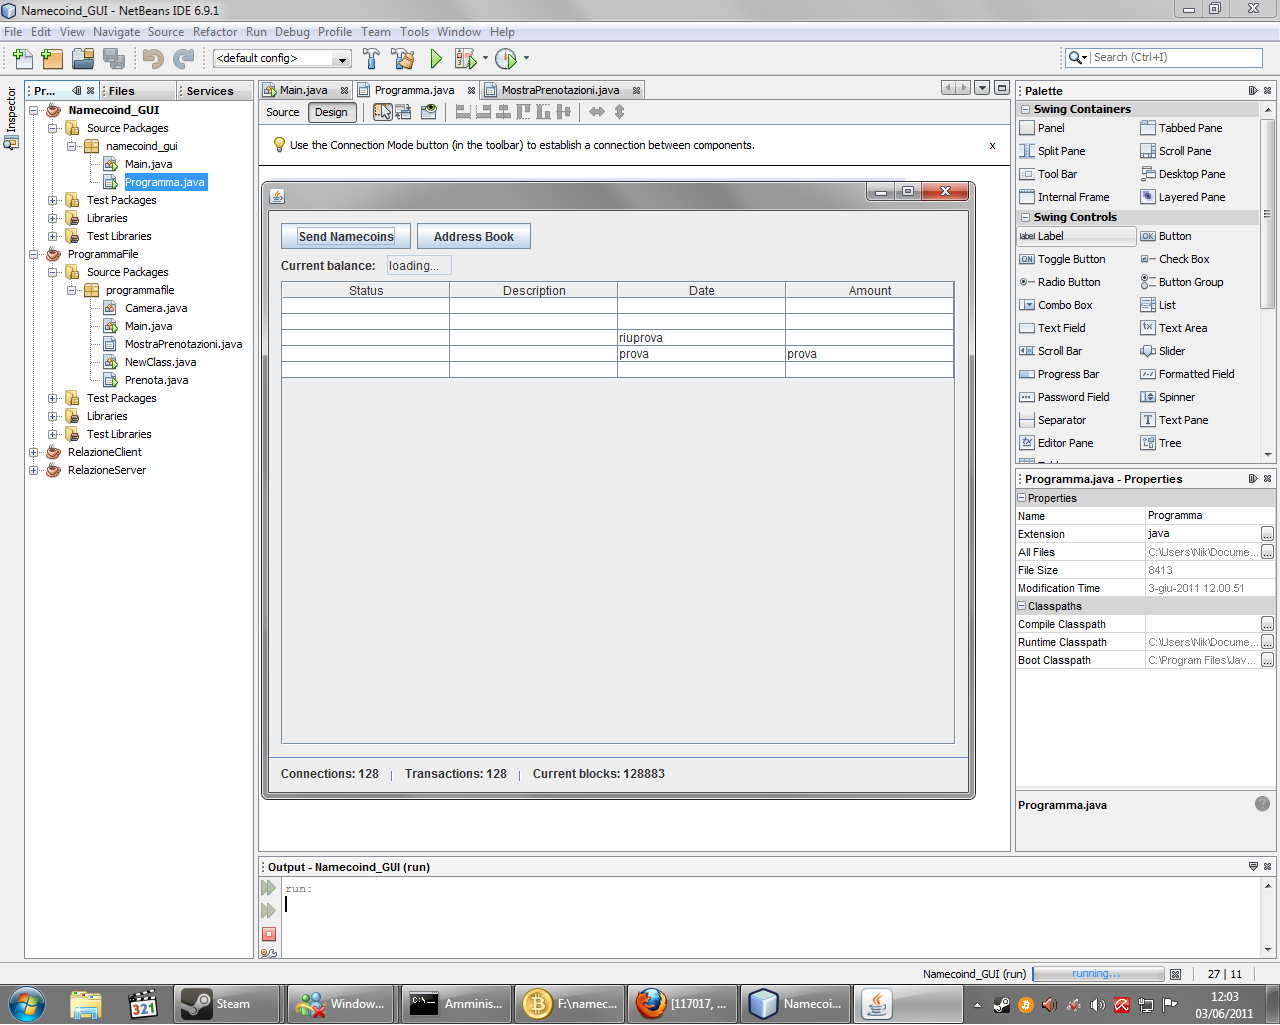Show opened documents list dropdown
The height and width of the screenshot is (1025, 1280).
point(982,88)
